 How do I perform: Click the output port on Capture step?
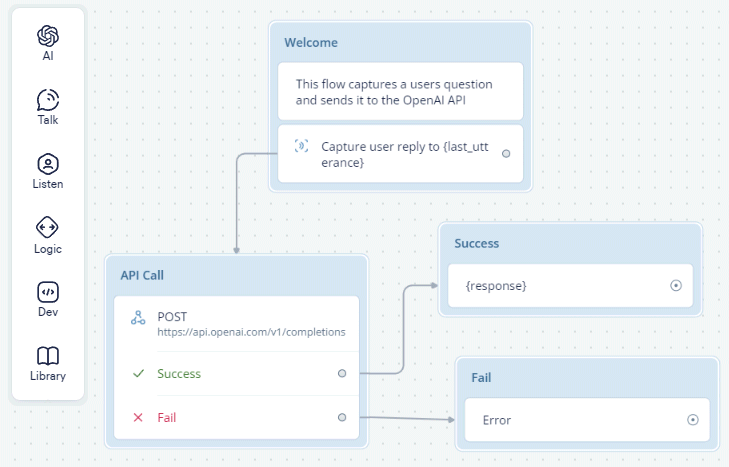506,154
